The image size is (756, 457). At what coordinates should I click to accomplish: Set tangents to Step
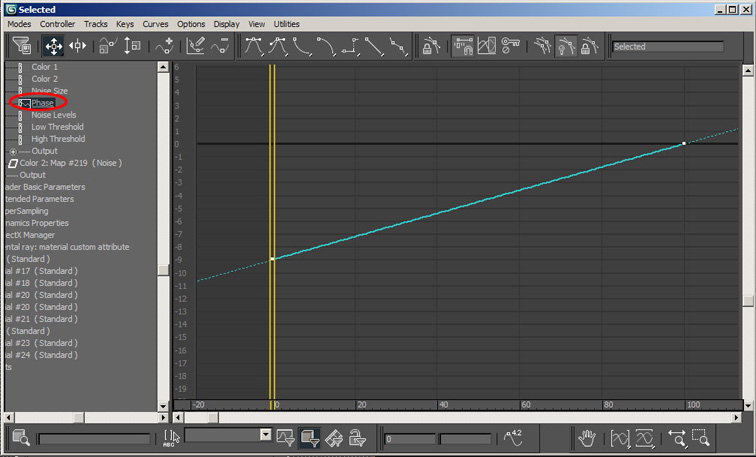[350, 46]
